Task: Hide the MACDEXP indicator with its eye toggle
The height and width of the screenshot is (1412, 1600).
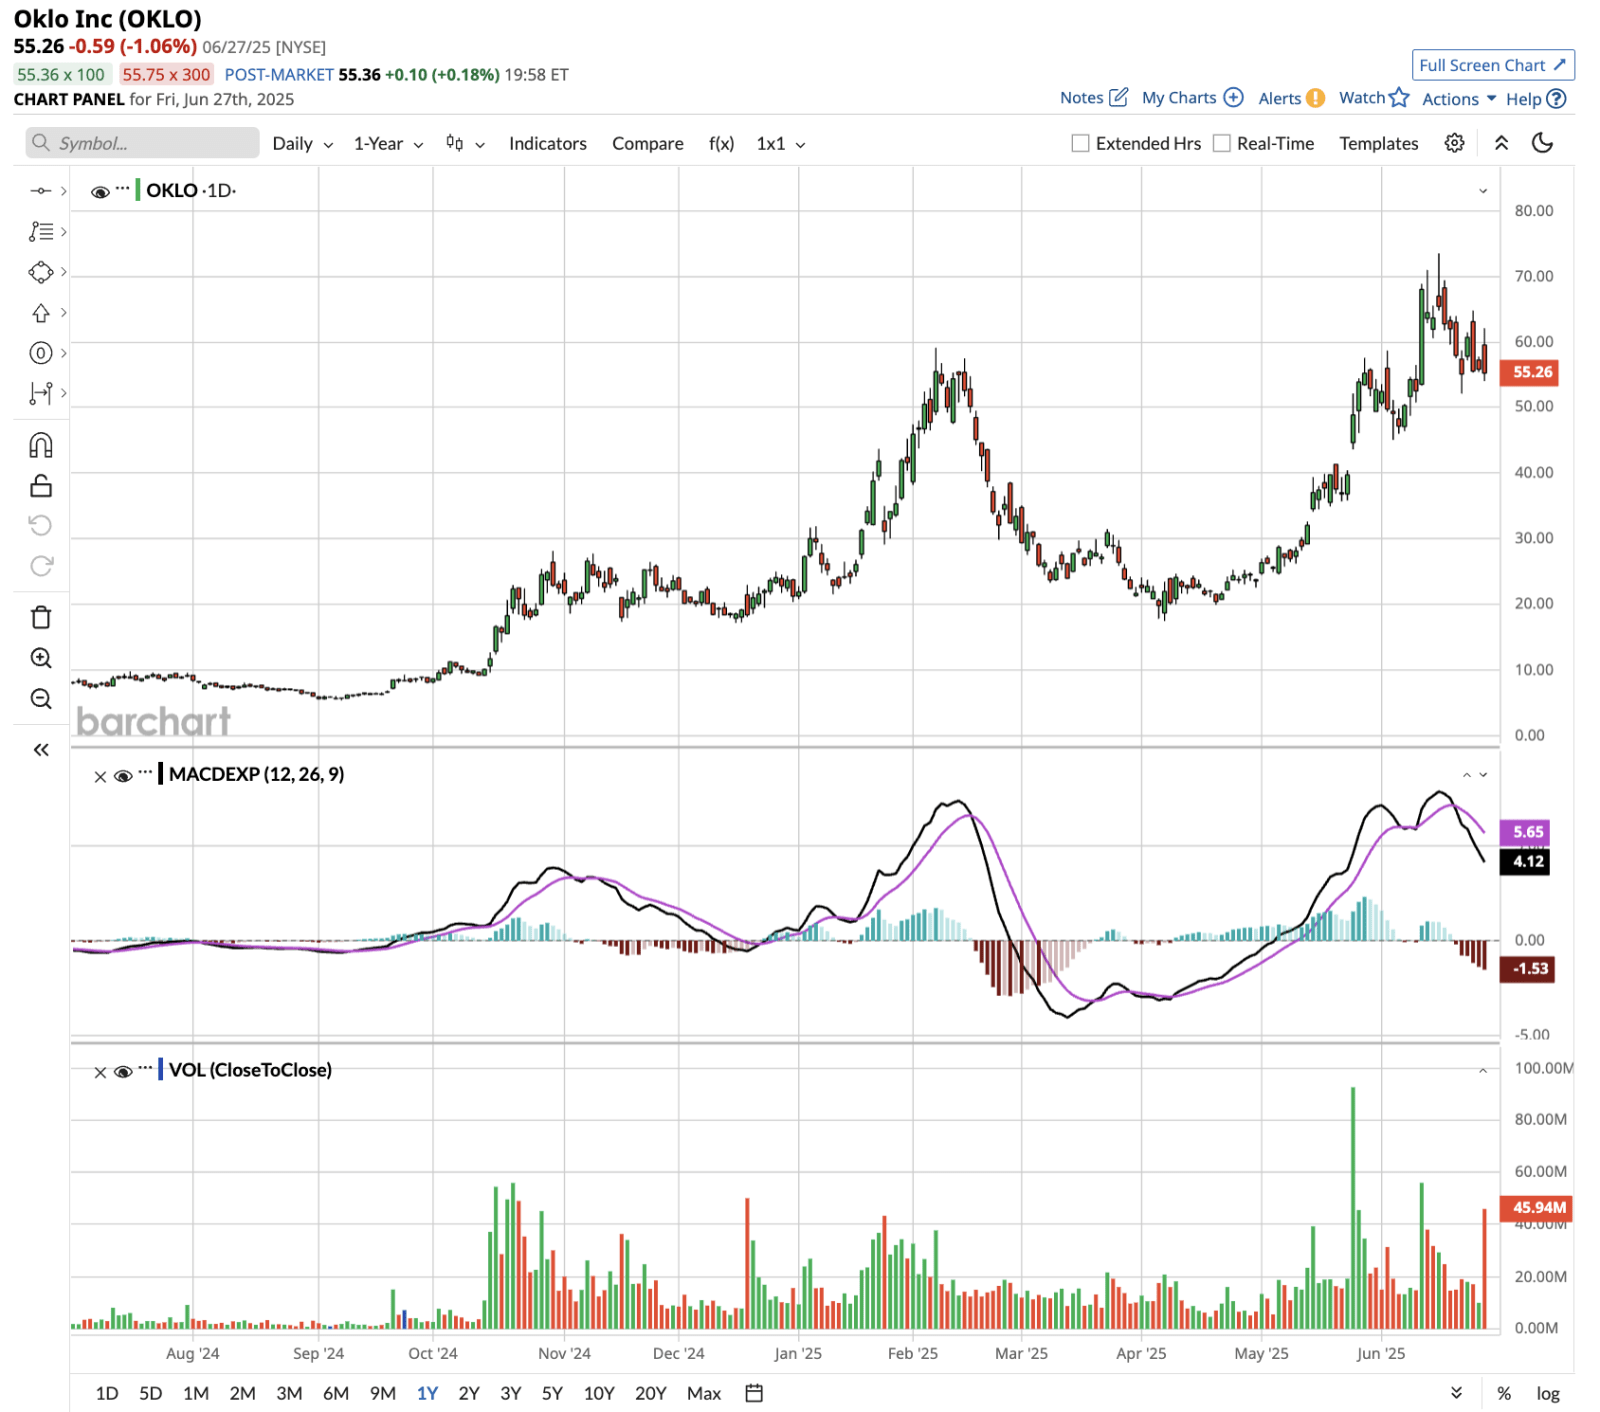Action: coord(121,775)
